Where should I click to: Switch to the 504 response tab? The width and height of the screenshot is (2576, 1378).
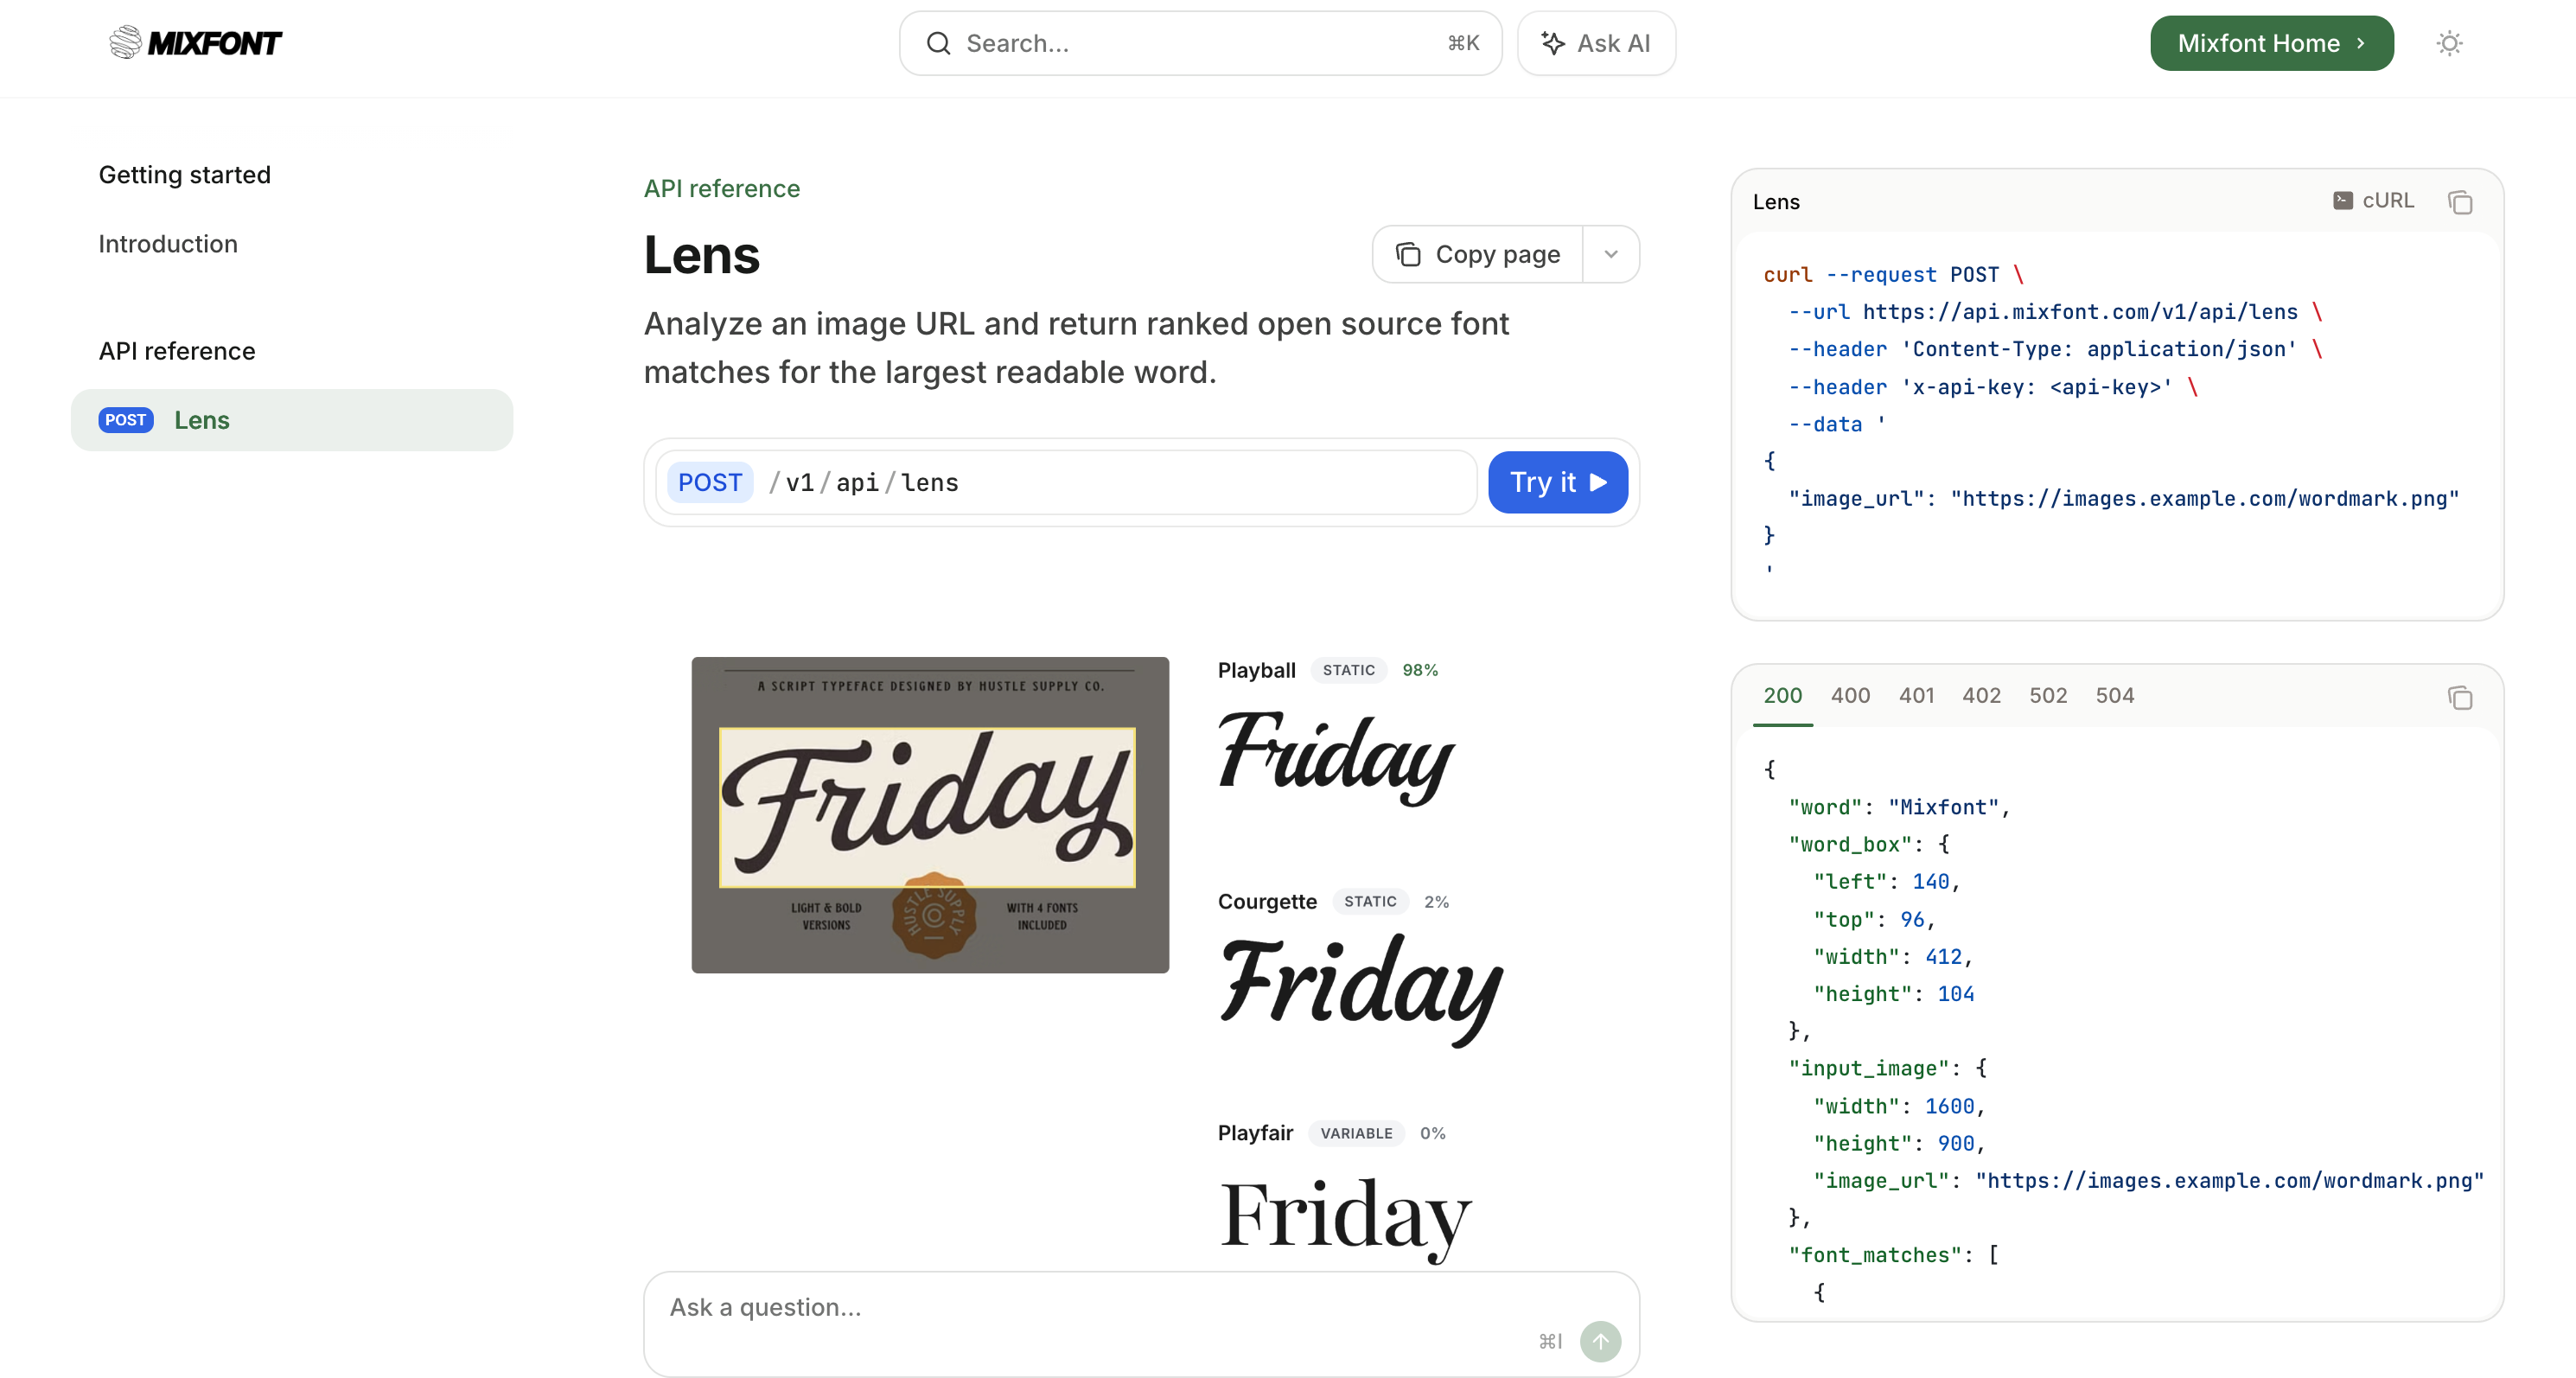point(2115,695)
